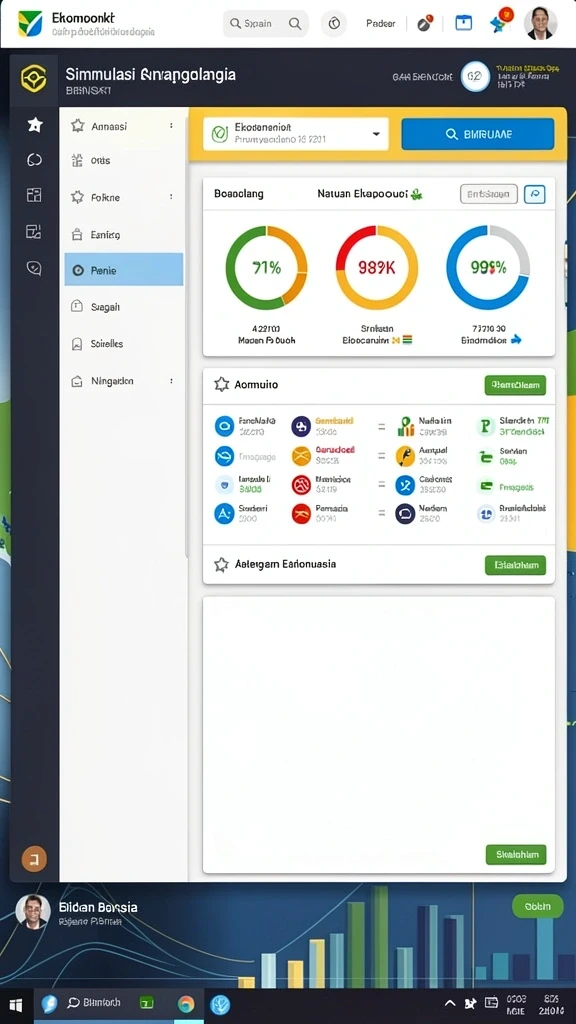Expand the Ningarden menu options dots
Image resolution: width=576 pixels, height=1024 pixels.
tap(171, 380)
